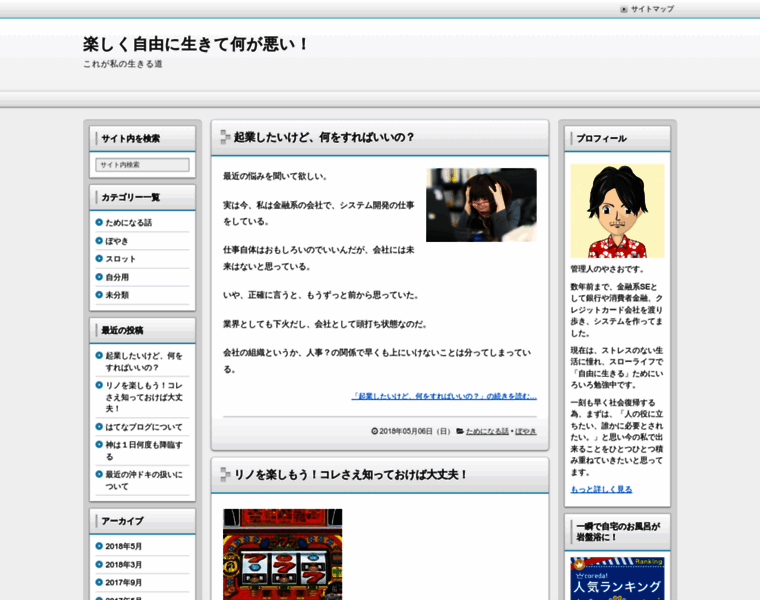
Task: Open recent post はてなブログについて
Action: pyautogui.click(x=144, y=427)
